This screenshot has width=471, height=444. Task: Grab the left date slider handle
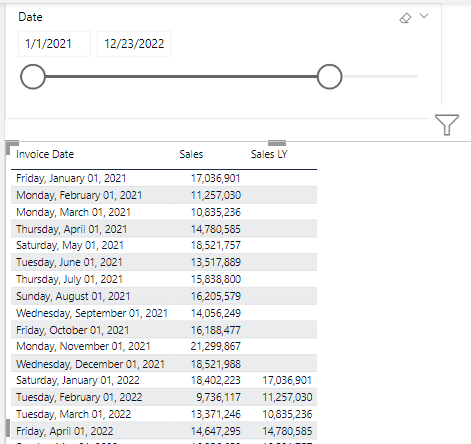[33, 76]
